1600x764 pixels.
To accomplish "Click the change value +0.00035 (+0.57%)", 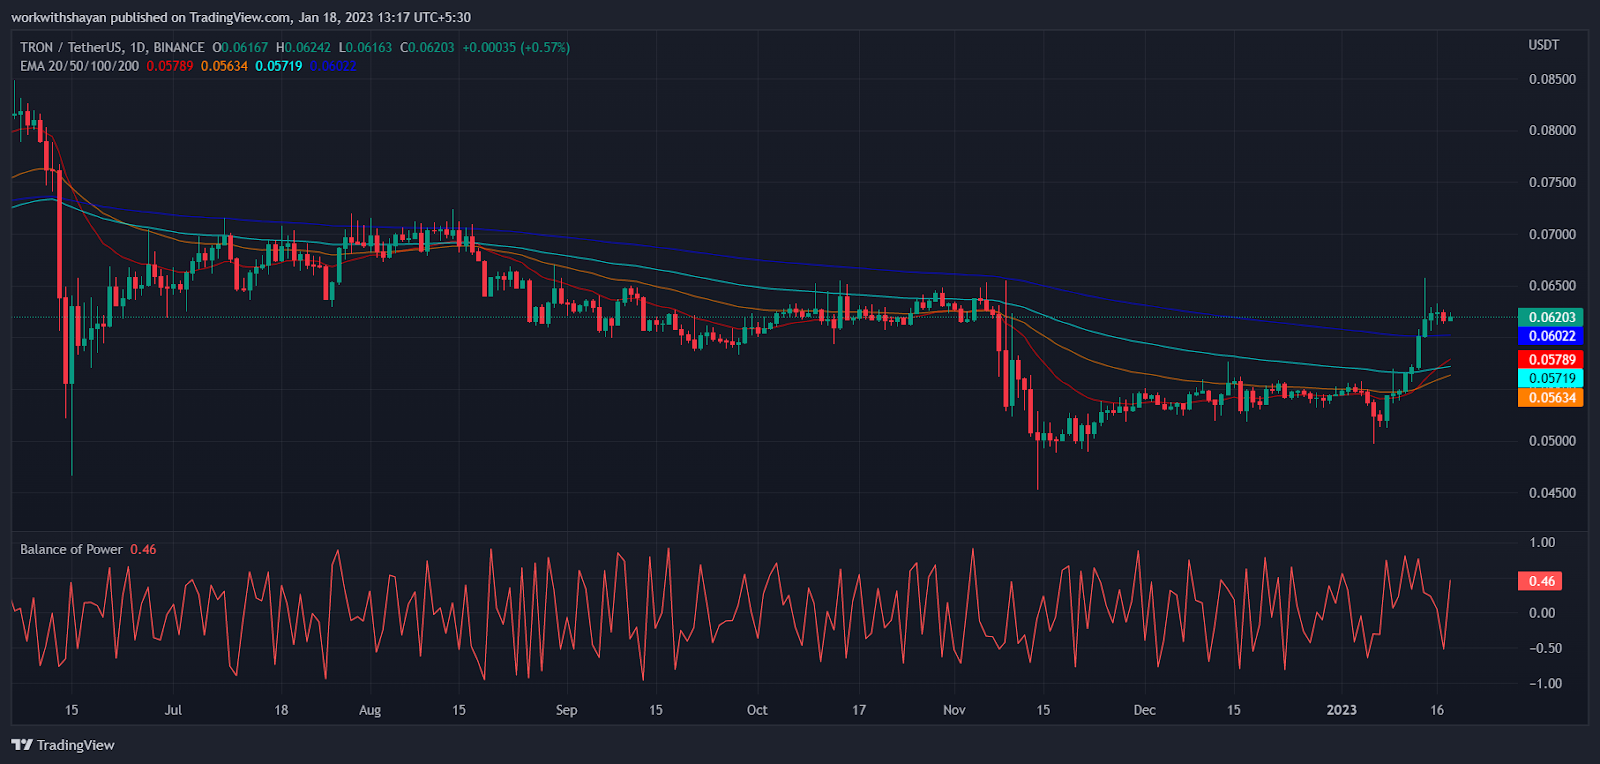I will (x=516, y=47).
